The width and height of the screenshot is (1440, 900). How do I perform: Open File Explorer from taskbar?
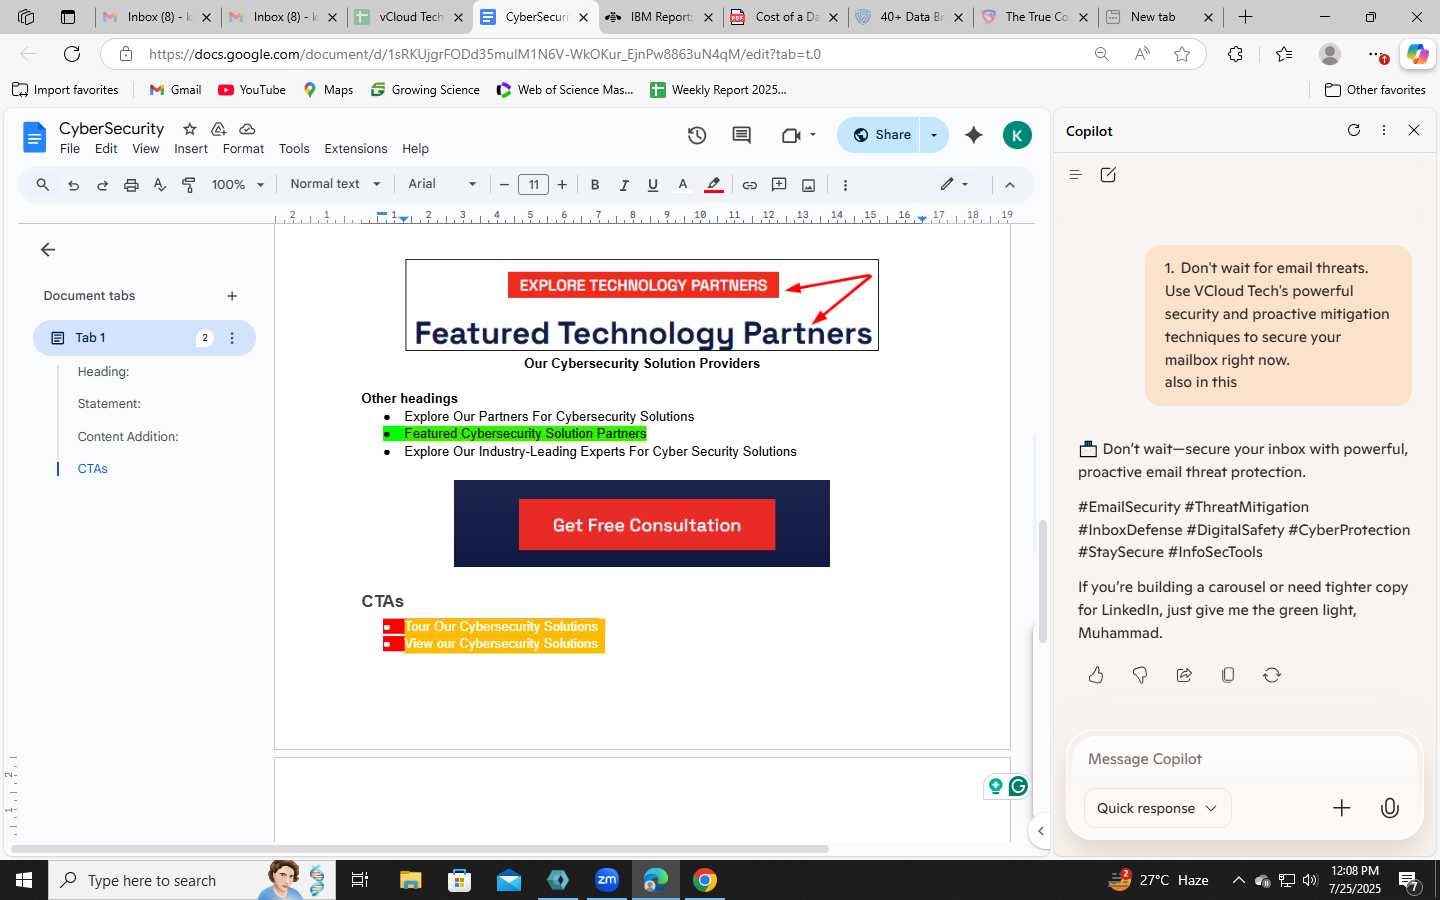pyautogui.click(x=410, y=880)
